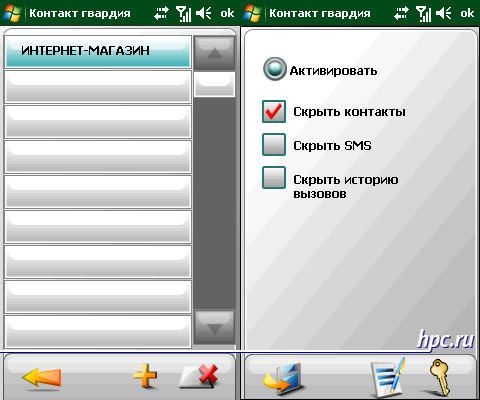The height and width of the screenshot is (400, 480).
Task: Click the golden key password icon
Action: click(440, 377)
